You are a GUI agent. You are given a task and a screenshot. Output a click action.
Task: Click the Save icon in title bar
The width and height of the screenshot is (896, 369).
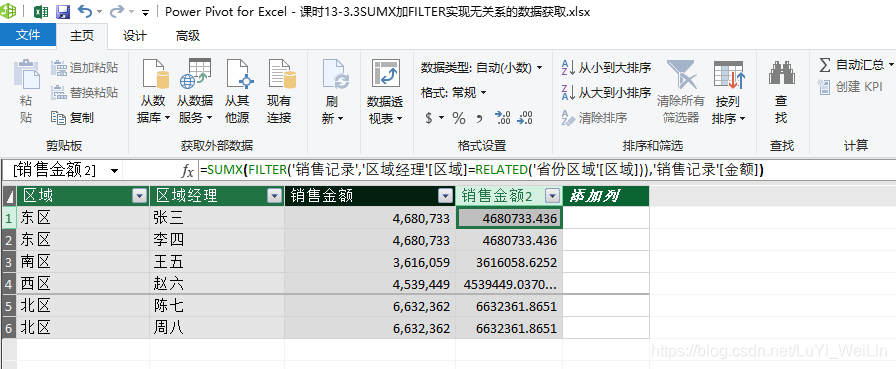pyautogui.click(x=62, y=11)
